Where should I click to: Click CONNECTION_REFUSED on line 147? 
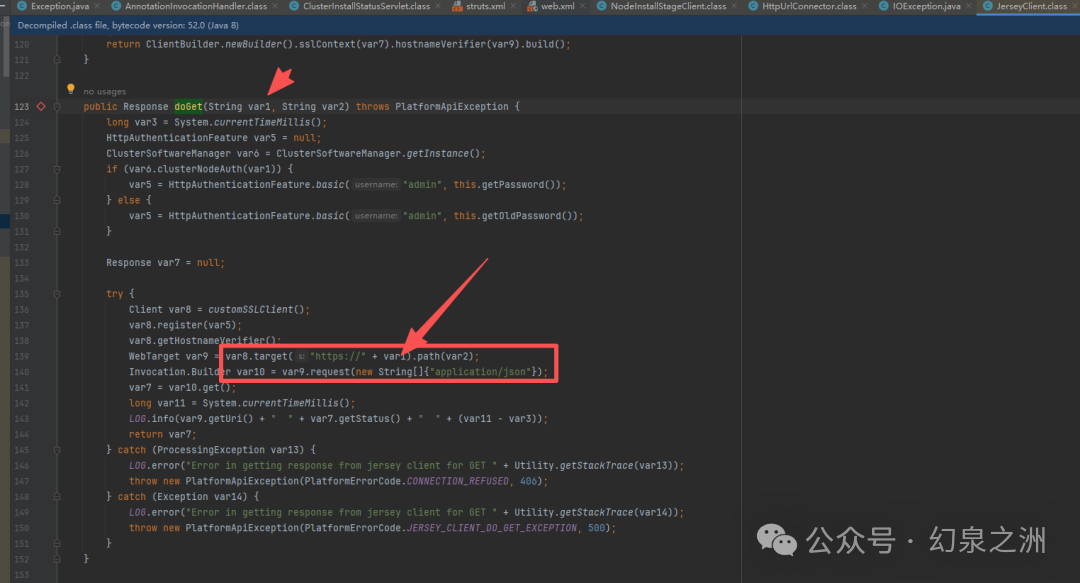pos(457,481)
